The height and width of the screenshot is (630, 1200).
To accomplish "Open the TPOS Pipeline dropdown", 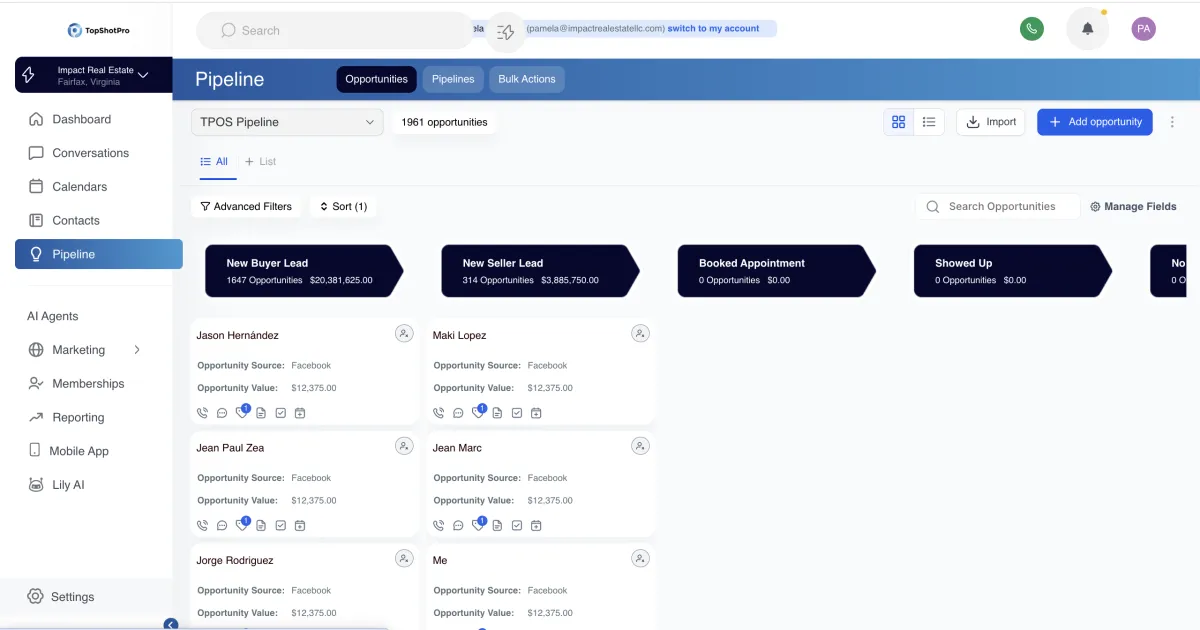I will [287, 122].
